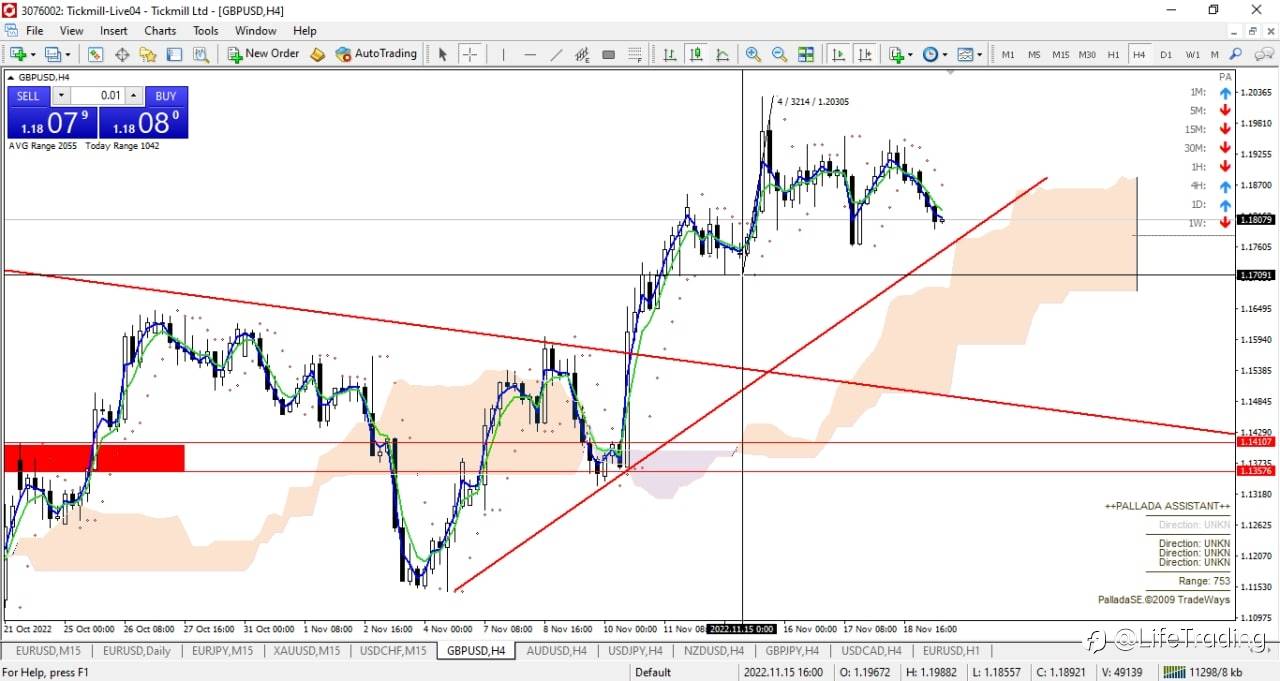Image resolution: width=1280 pixels, height=681 pixels.
Task: Switch to the USDCAD,H4 chart tab
Action: 871,650
